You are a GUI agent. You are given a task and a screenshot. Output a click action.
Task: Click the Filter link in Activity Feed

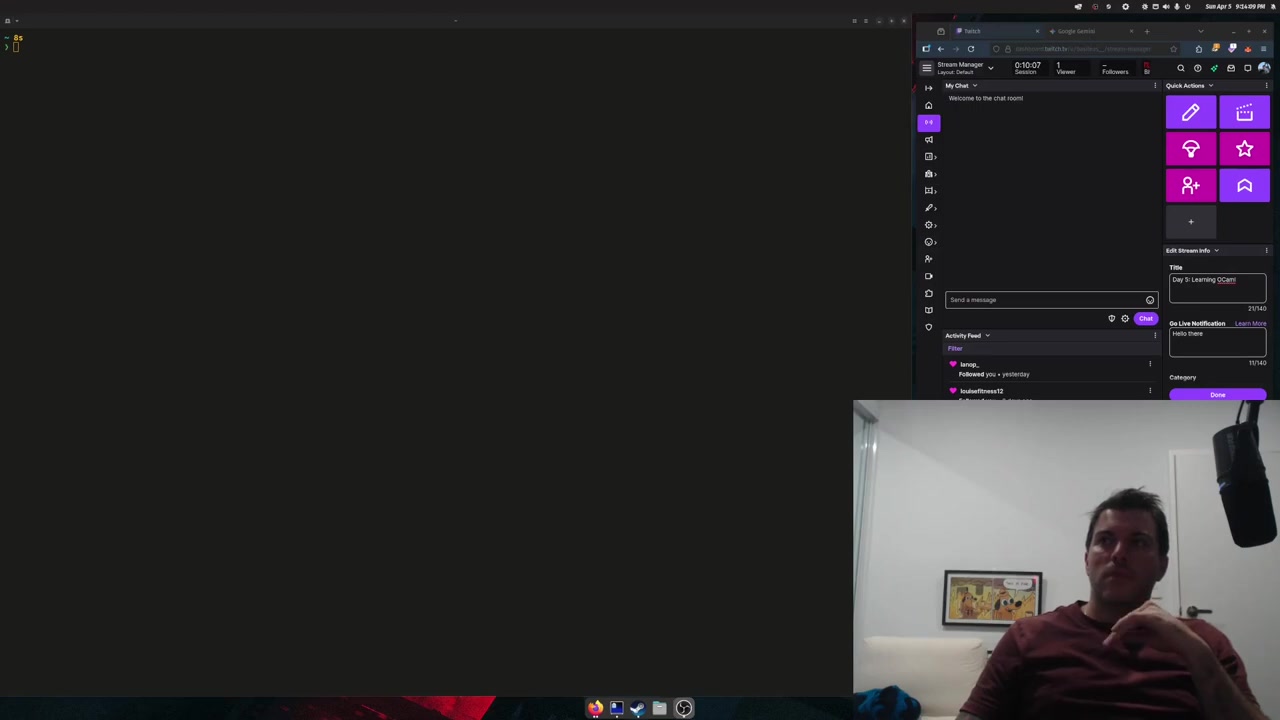tap(955, 349)
